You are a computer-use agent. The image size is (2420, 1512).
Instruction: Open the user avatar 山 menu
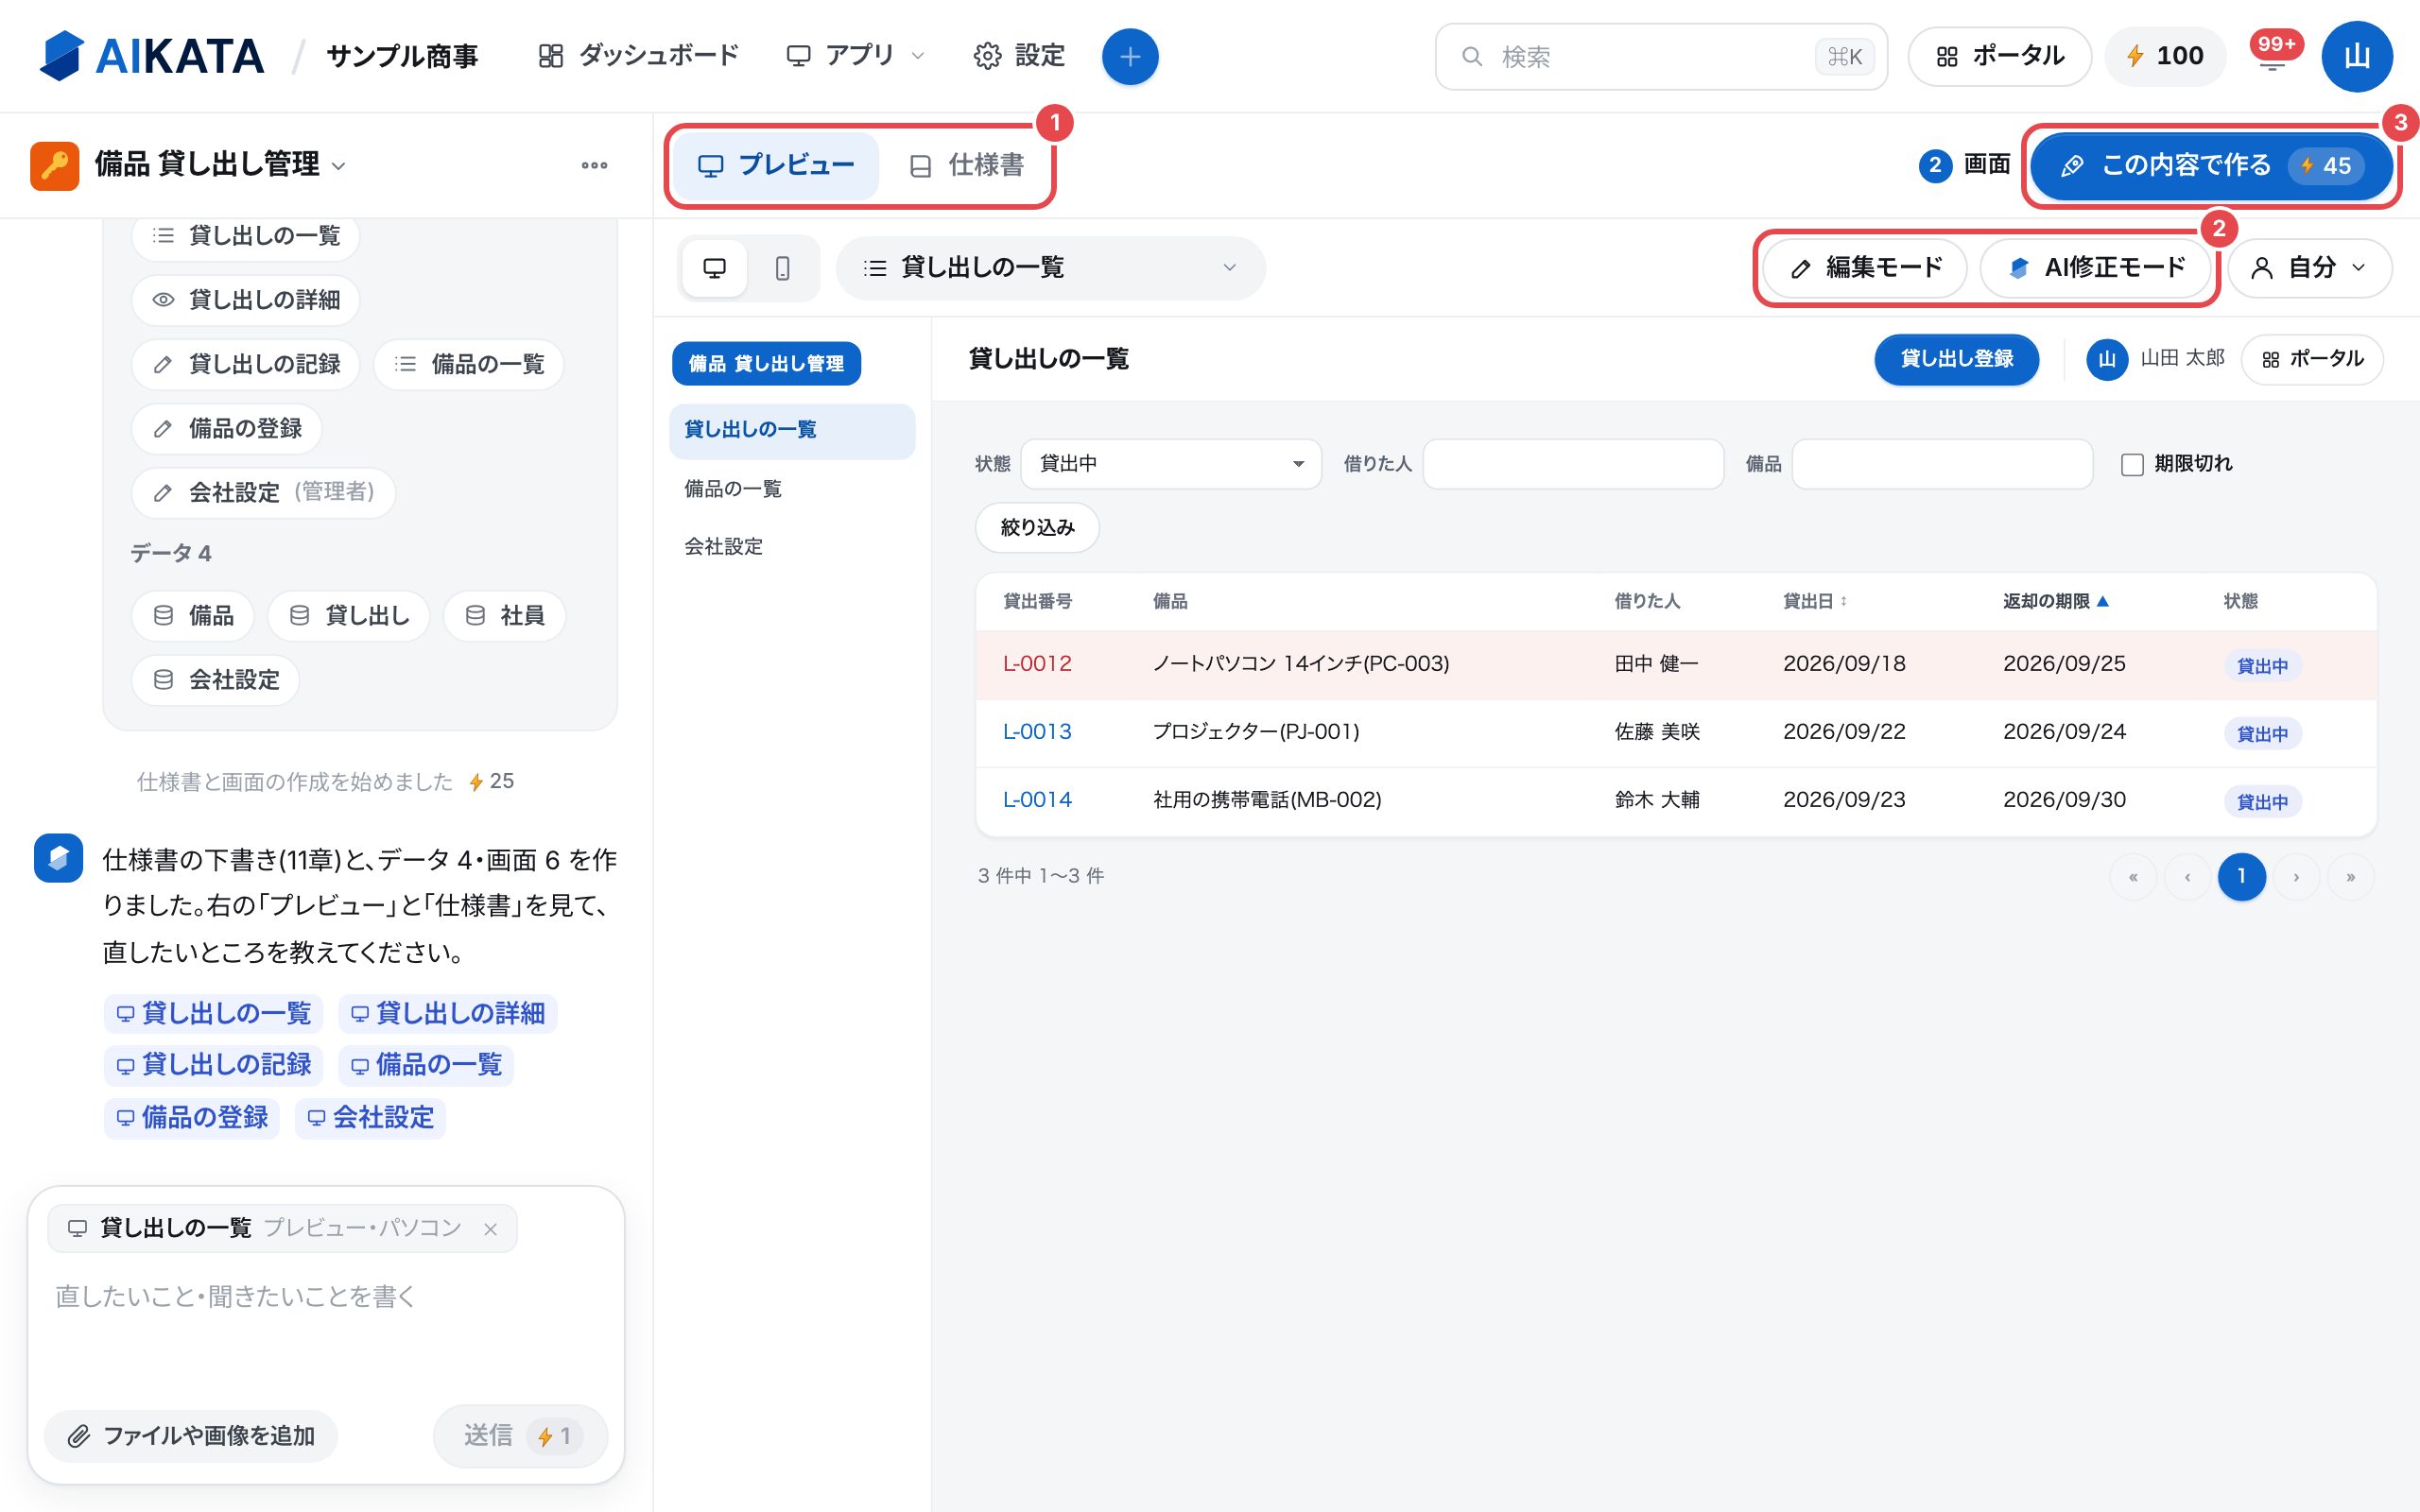coord(2357,57)
